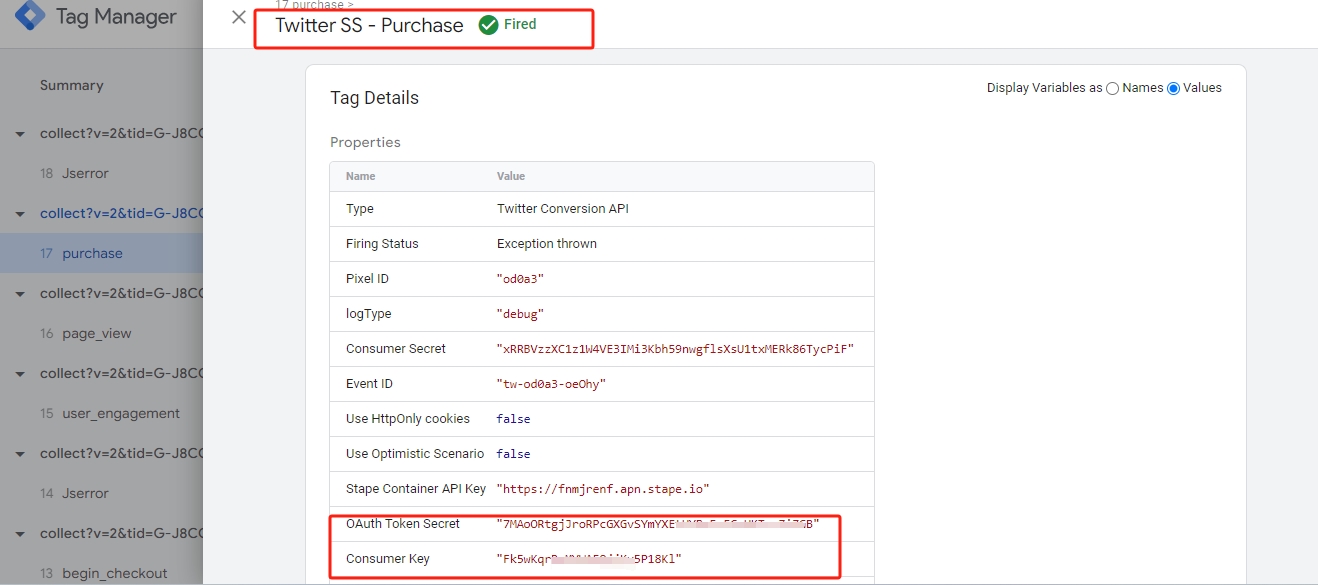Click the Tag Manager title text
The image size is (1318, 585).
[x=116, y=17]
